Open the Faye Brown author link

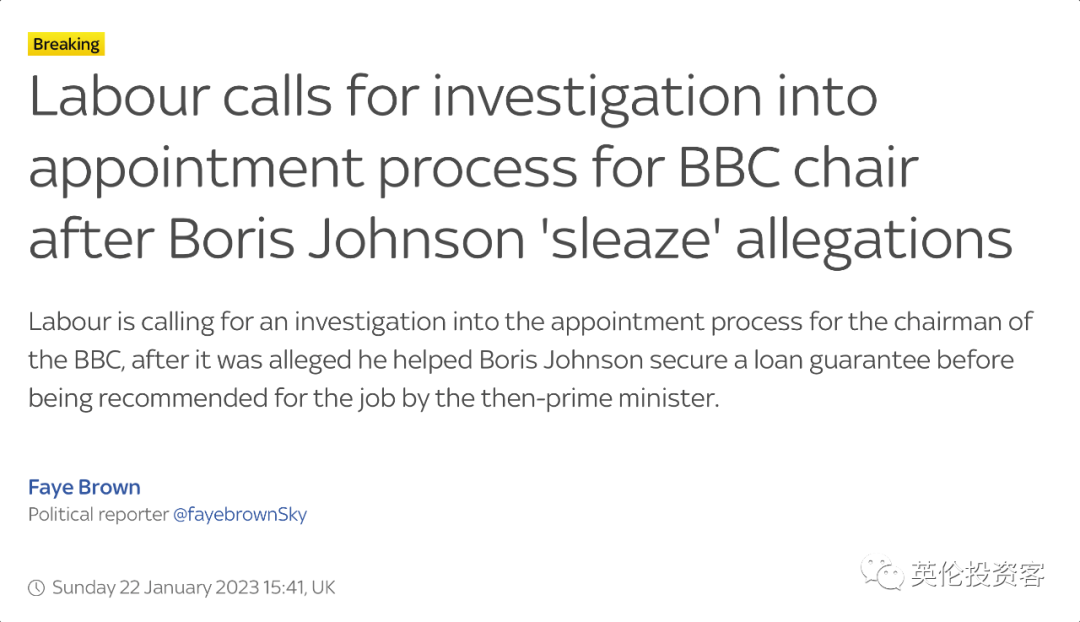point(84,487)
